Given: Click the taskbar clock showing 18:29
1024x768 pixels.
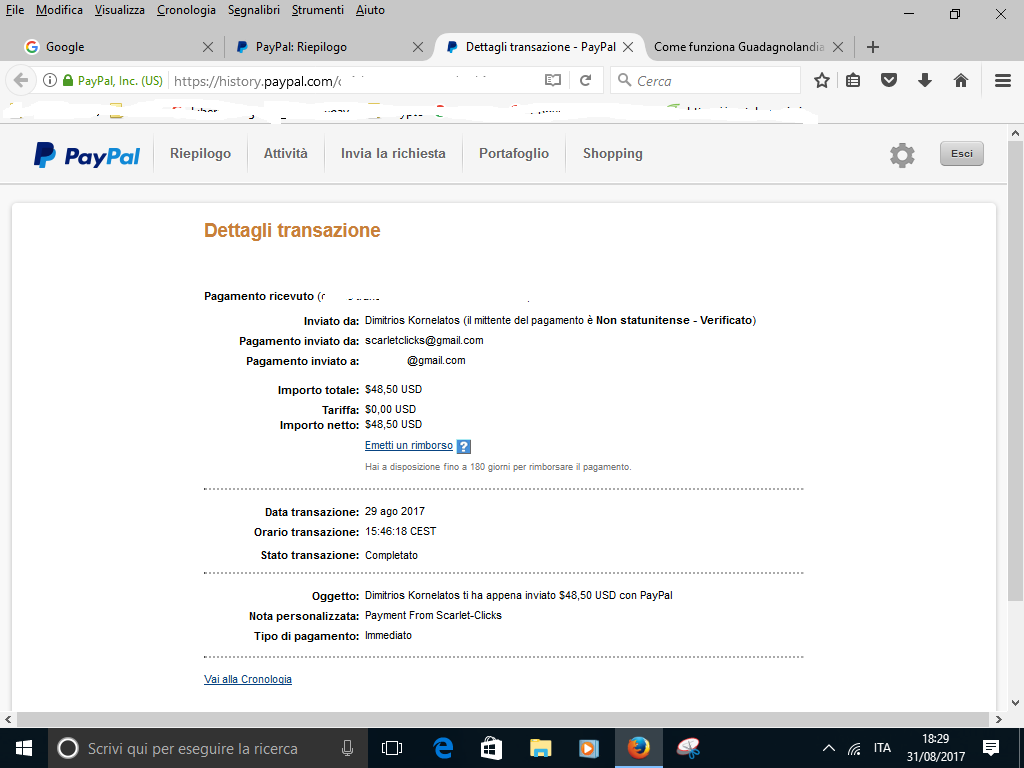Looking at the screenshot, I should click(x=935, y=748).
